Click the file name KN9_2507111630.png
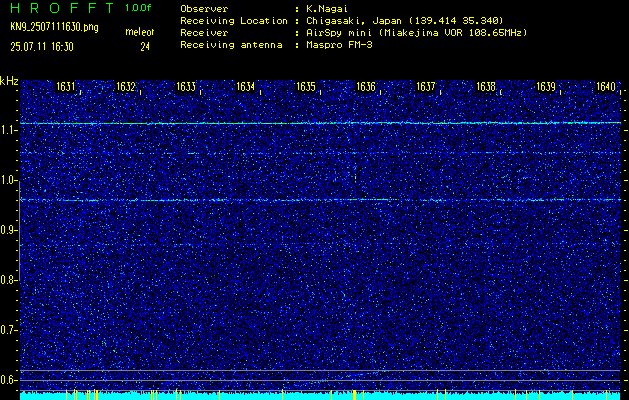Viewport: 629px width, 400px height. click(54, 27)
